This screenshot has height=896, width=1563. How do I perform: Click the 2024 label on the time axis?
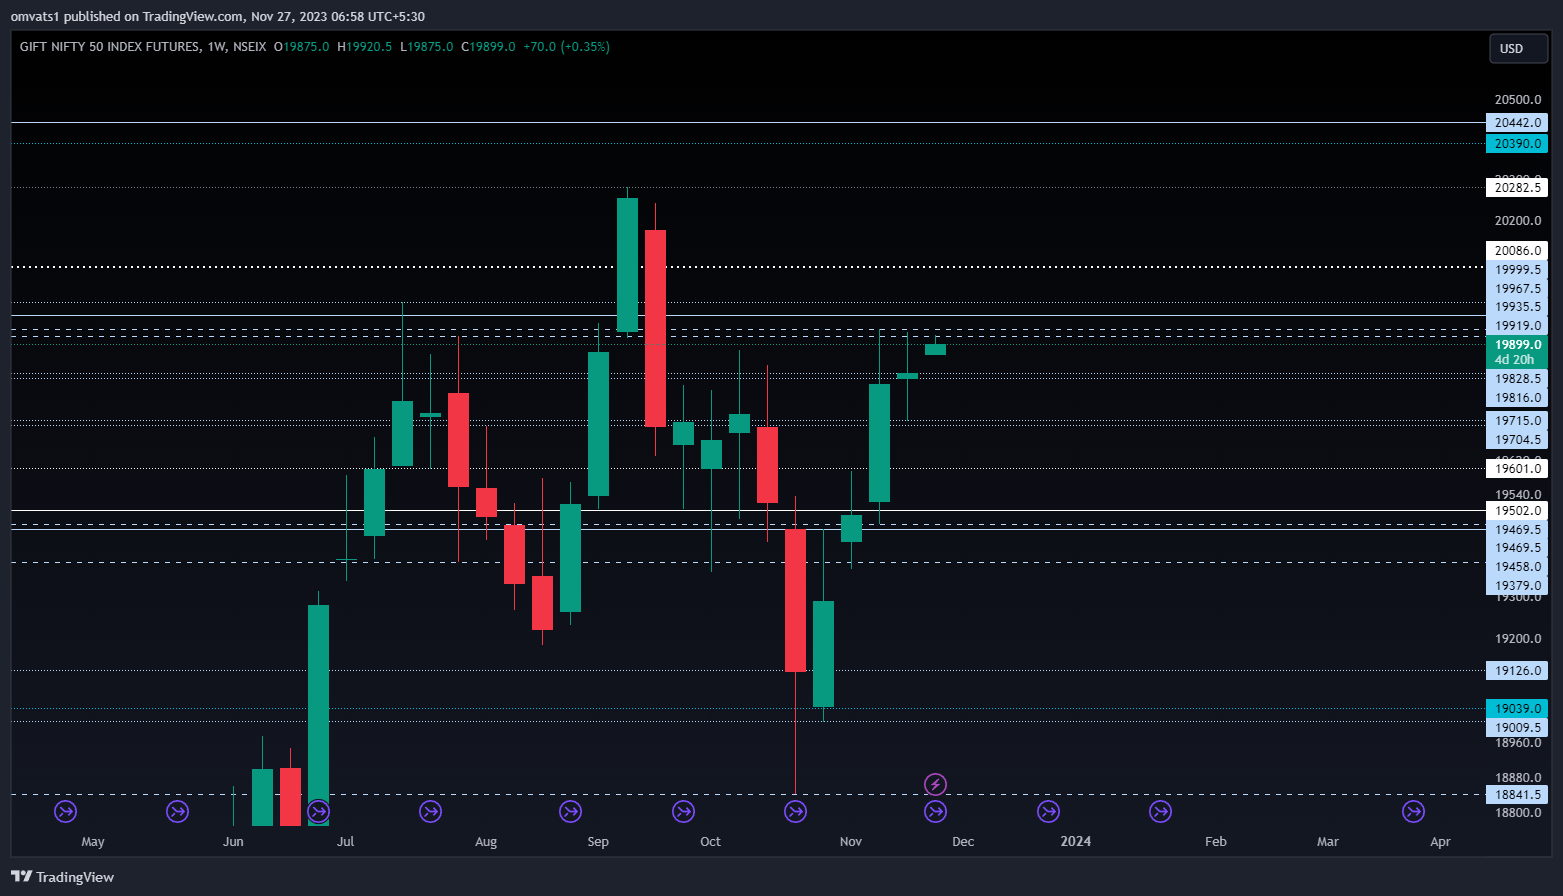[x=1076, y=842]
